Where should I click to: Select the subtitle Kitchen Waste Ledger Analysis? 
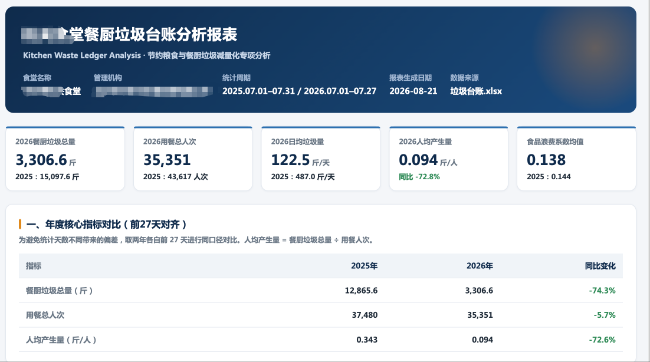[x=82, y=56]
